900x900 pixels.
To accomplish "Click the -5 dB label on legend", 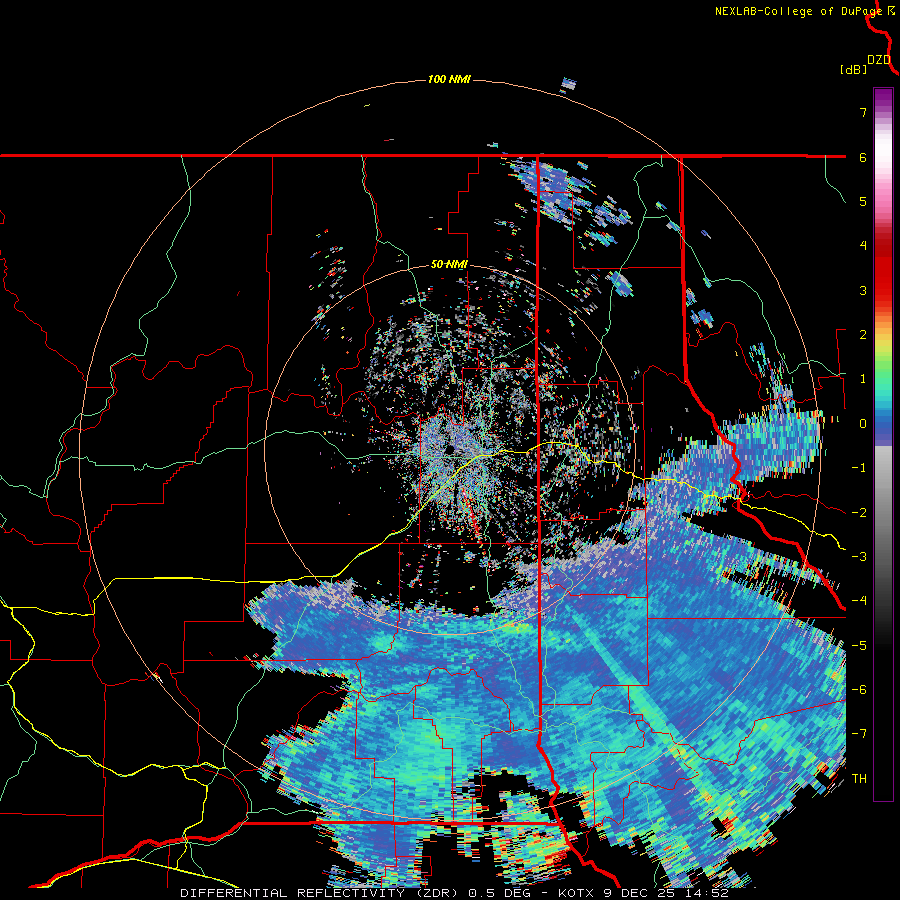I will tap(859, 646).
